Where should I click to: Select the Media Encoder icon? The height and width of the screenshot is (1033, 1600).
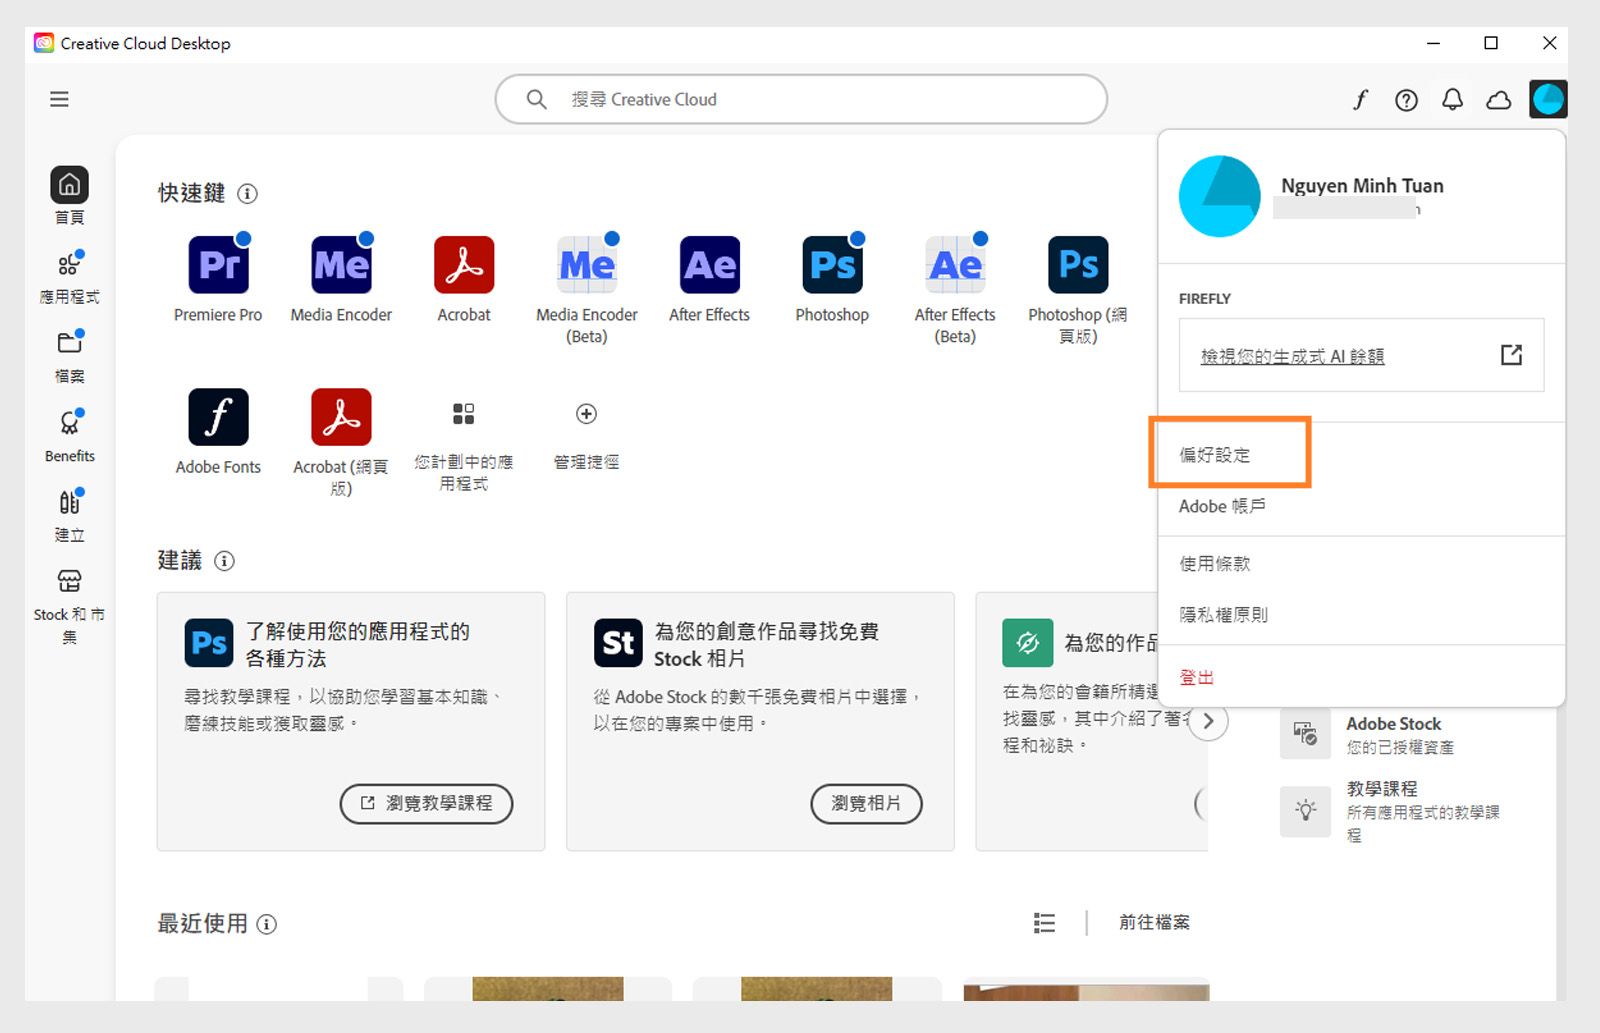pos(340,263)
